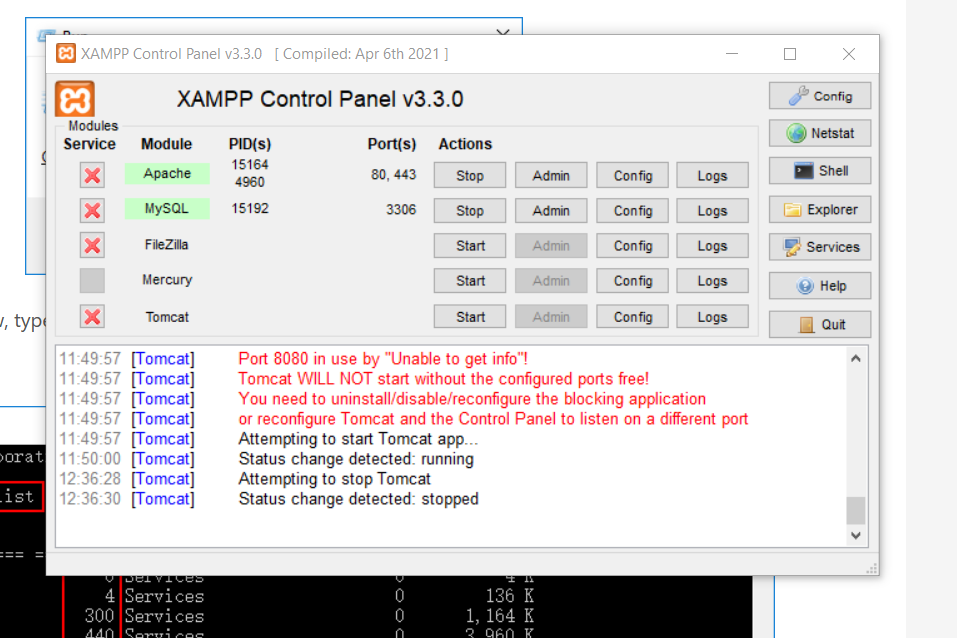Open Config for the MySQL module
Image resolution: width=957 pixels, height=638 pixels.
click(632, 210)
